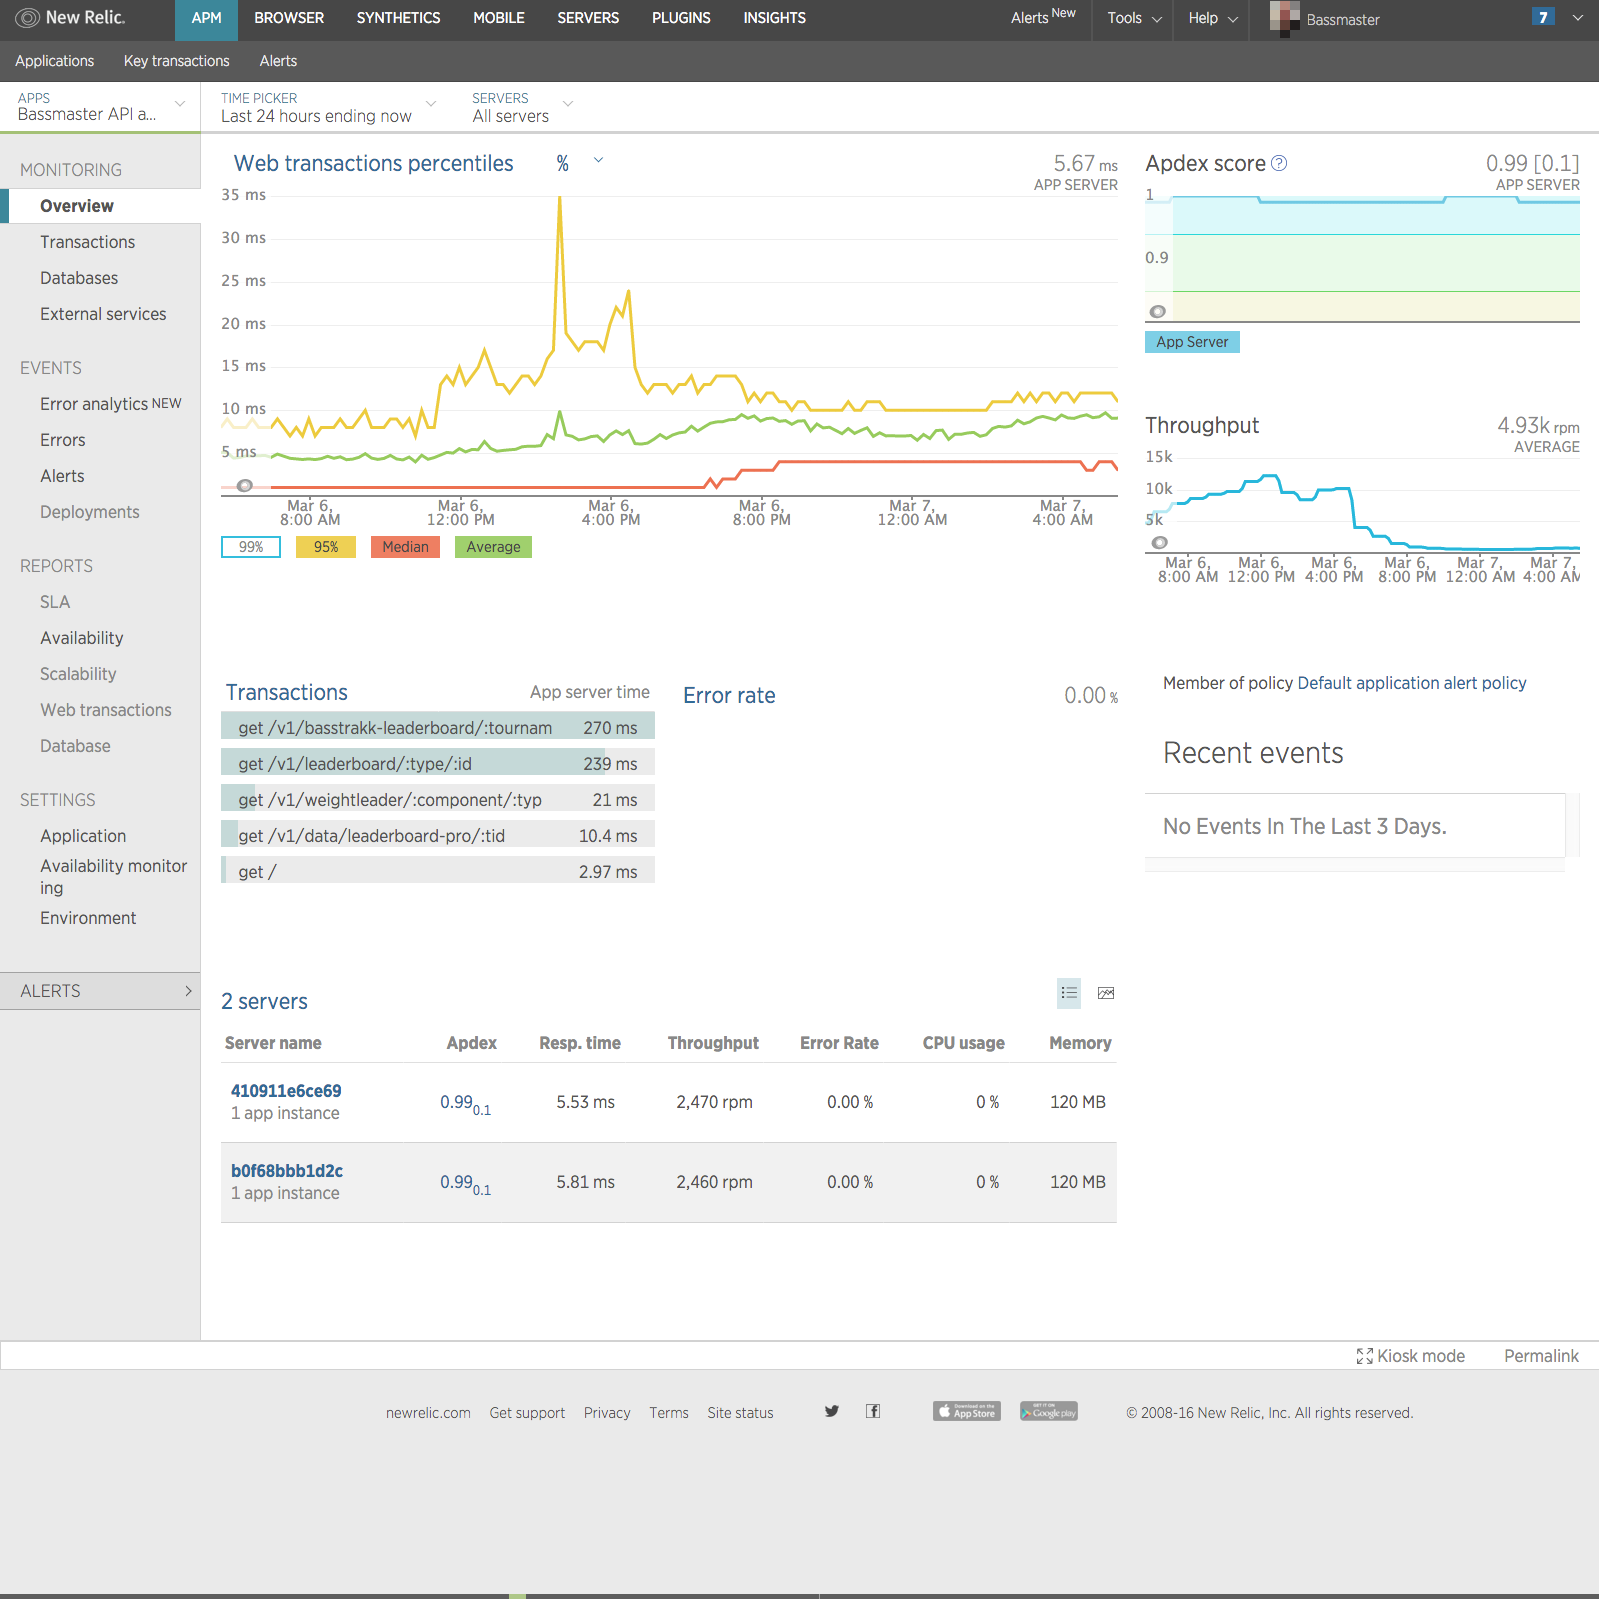Open Key transactions submenu item
This screenshot has height=1599, width=1599.
pyautogui.click(x=177, y=61)
